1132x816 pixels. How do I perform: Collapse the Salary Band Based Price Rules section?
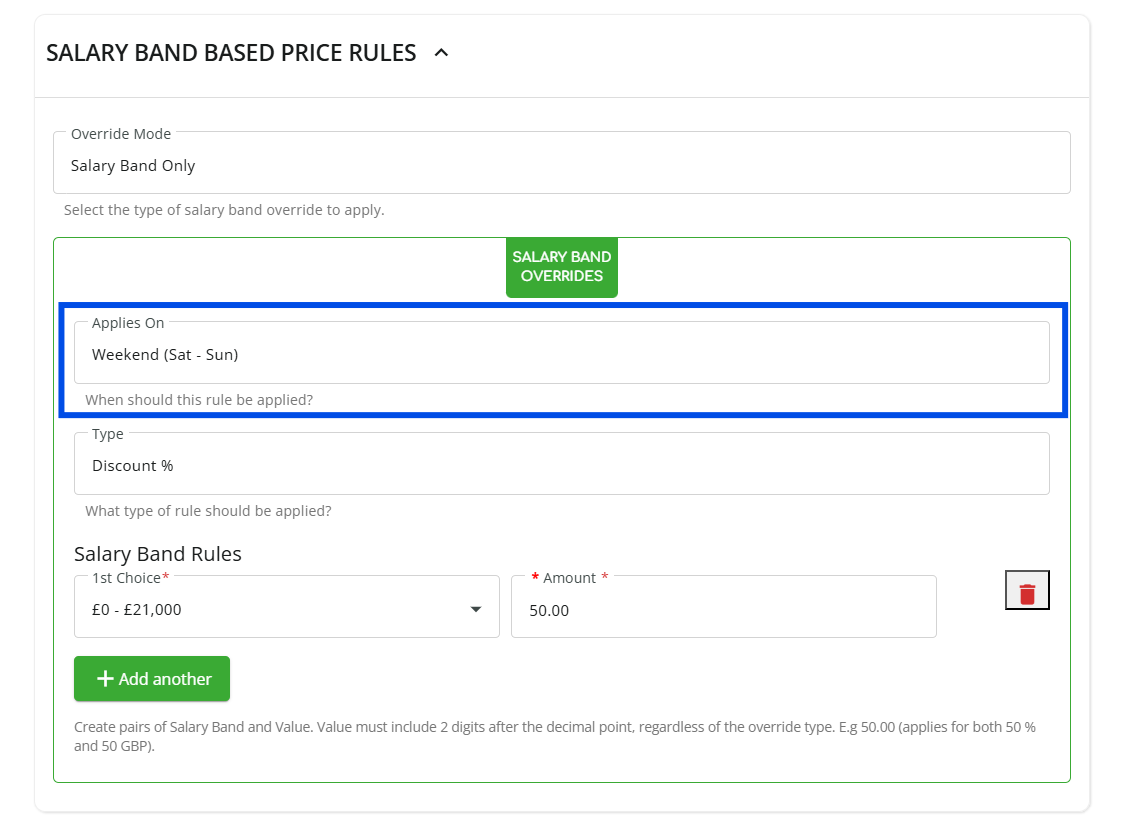point(441,53)
